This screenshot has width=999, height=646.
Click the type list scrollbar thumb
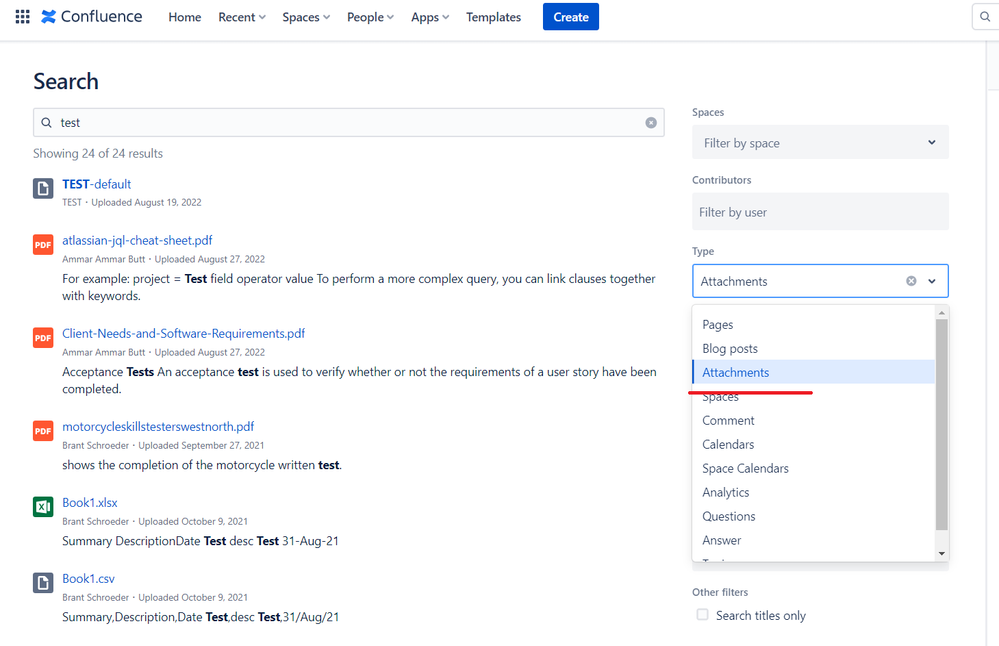coord(942,424)
